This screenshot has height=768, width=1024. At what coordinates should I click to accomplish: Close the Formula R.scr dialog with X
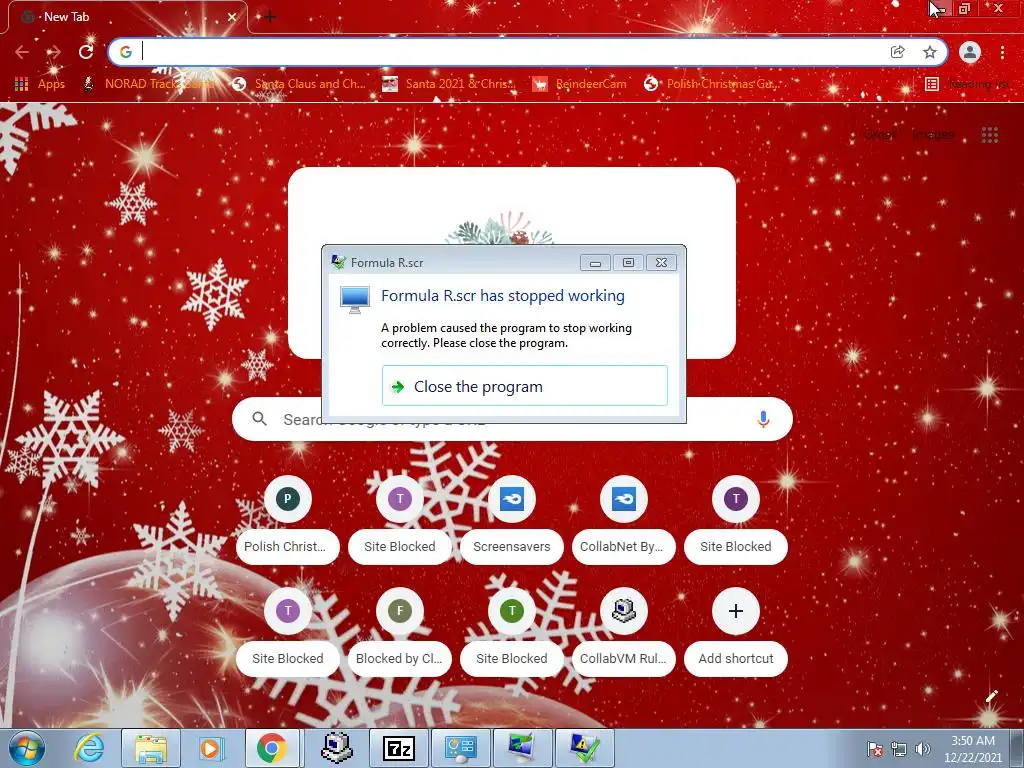click(661, 263)
